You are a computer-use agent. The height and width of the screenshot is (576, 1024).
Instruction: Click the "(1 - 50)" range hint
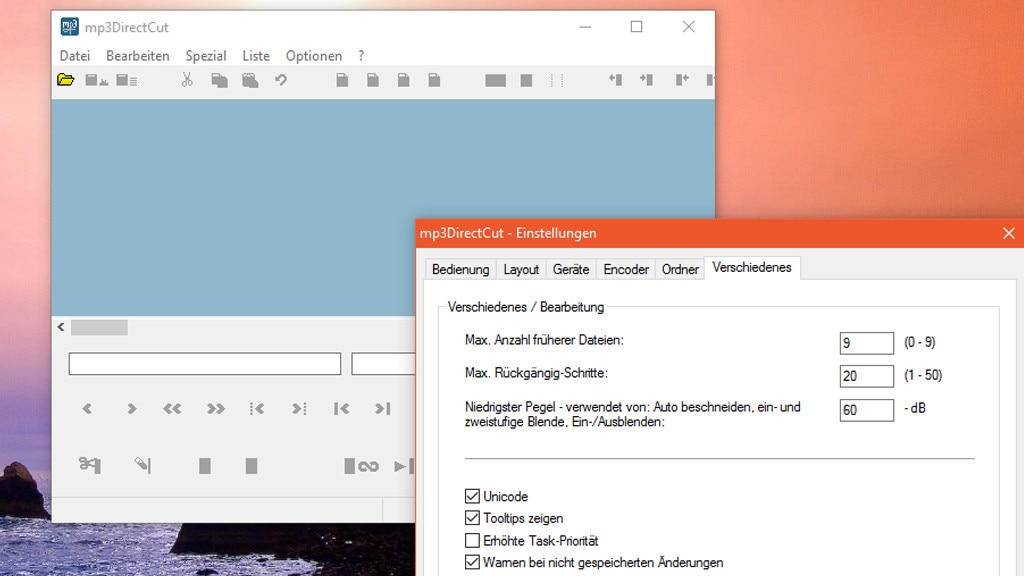(923, 375)
